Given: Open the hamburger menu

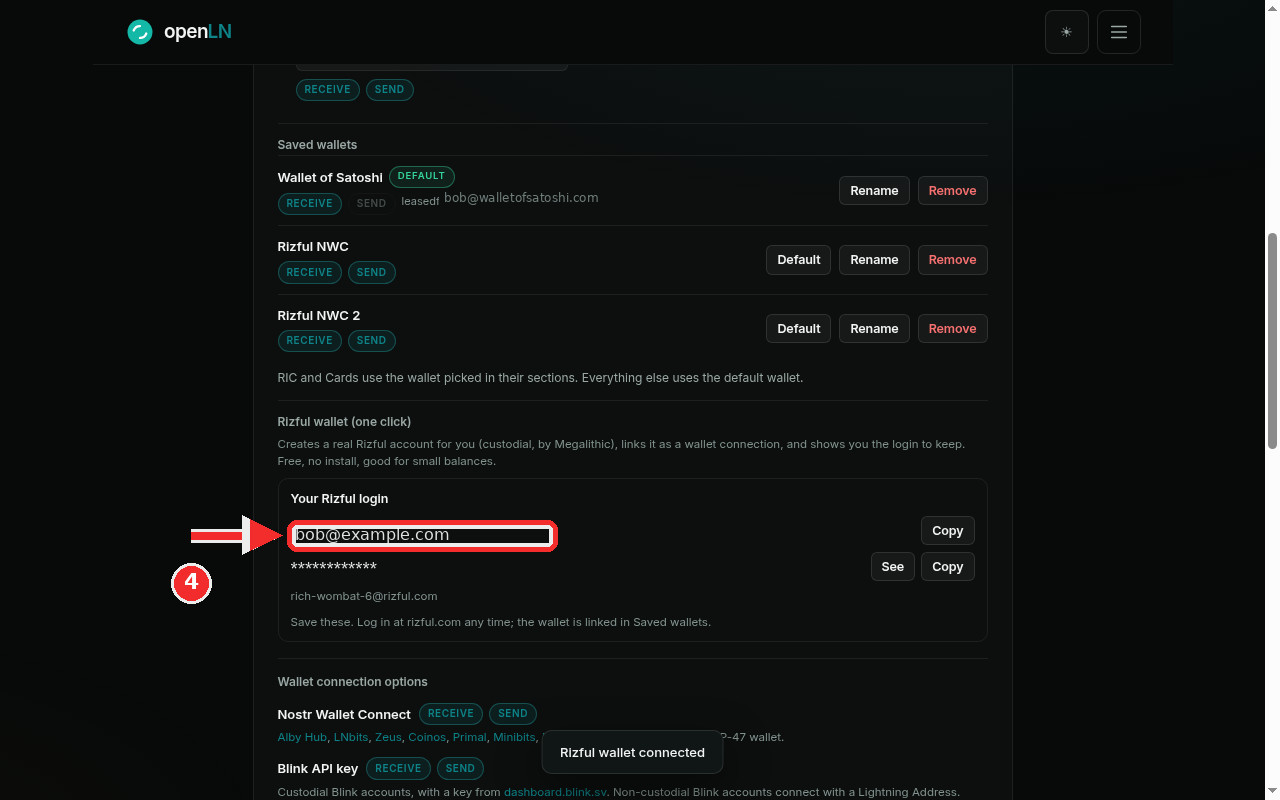Looking at the screenshot, I should pyautogui.click(x=1119, y=32).
